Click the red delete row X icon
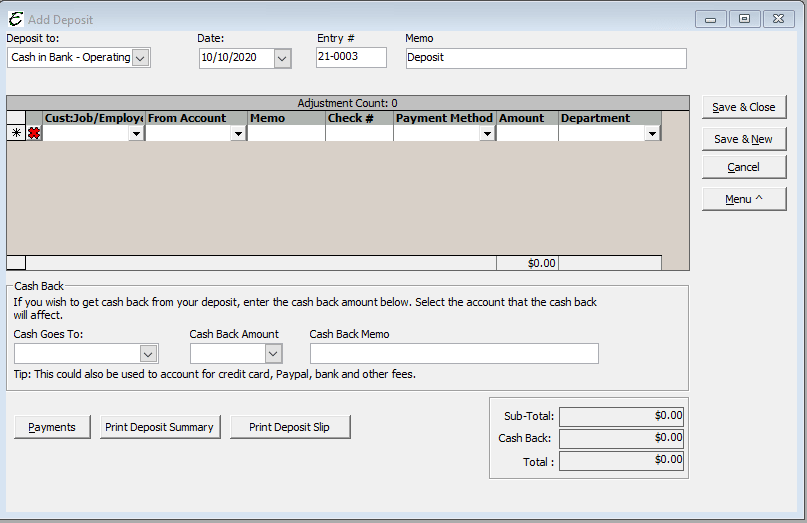The height and width of the screenshot is (523, 807). [x=34, y=133]
